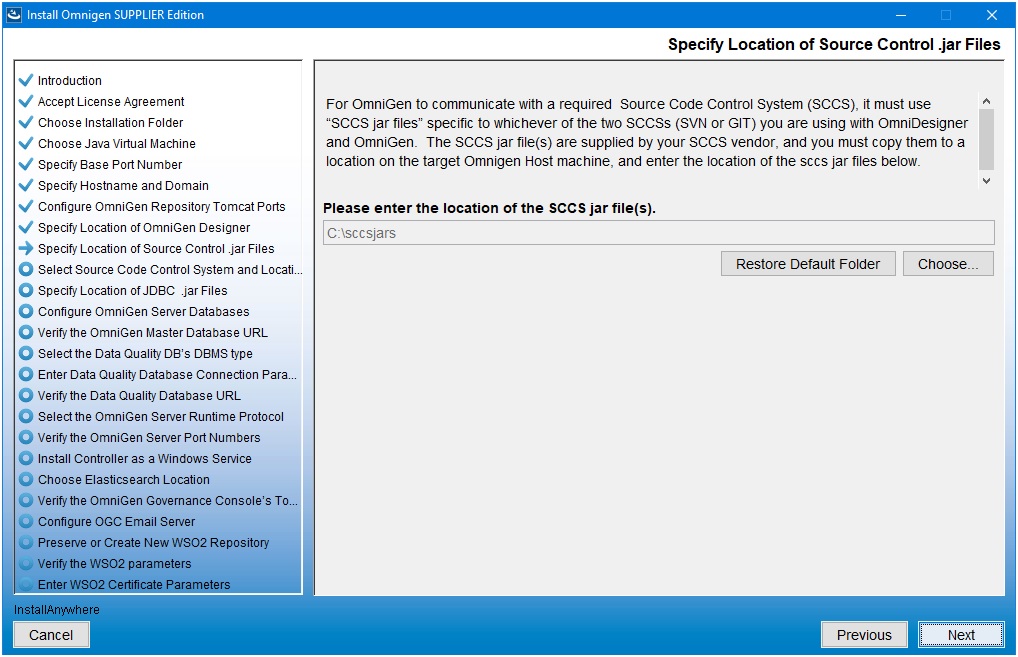Click checkmark beside Accept License Agreement
Screen dimensions: 1018x657
26,101
